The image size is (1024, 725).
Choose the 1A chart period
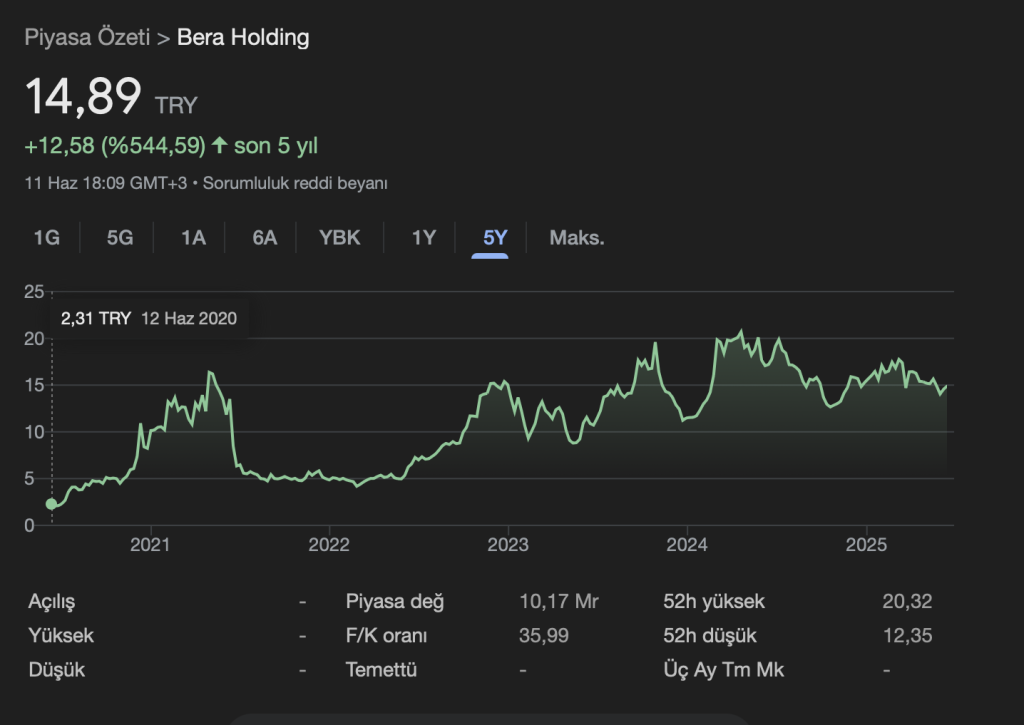pos(193,238)
